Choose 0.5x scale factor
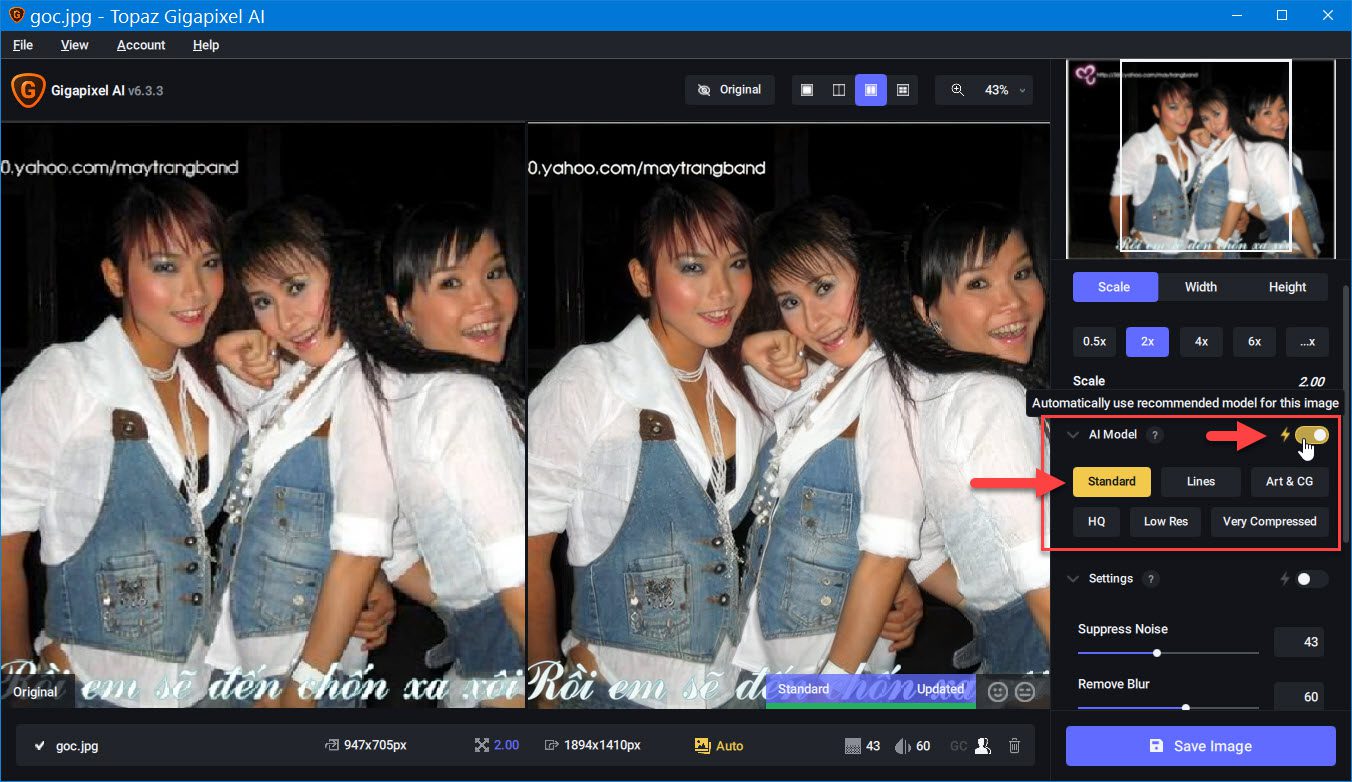1352x782 pixels. click(x=1094, y=342)
